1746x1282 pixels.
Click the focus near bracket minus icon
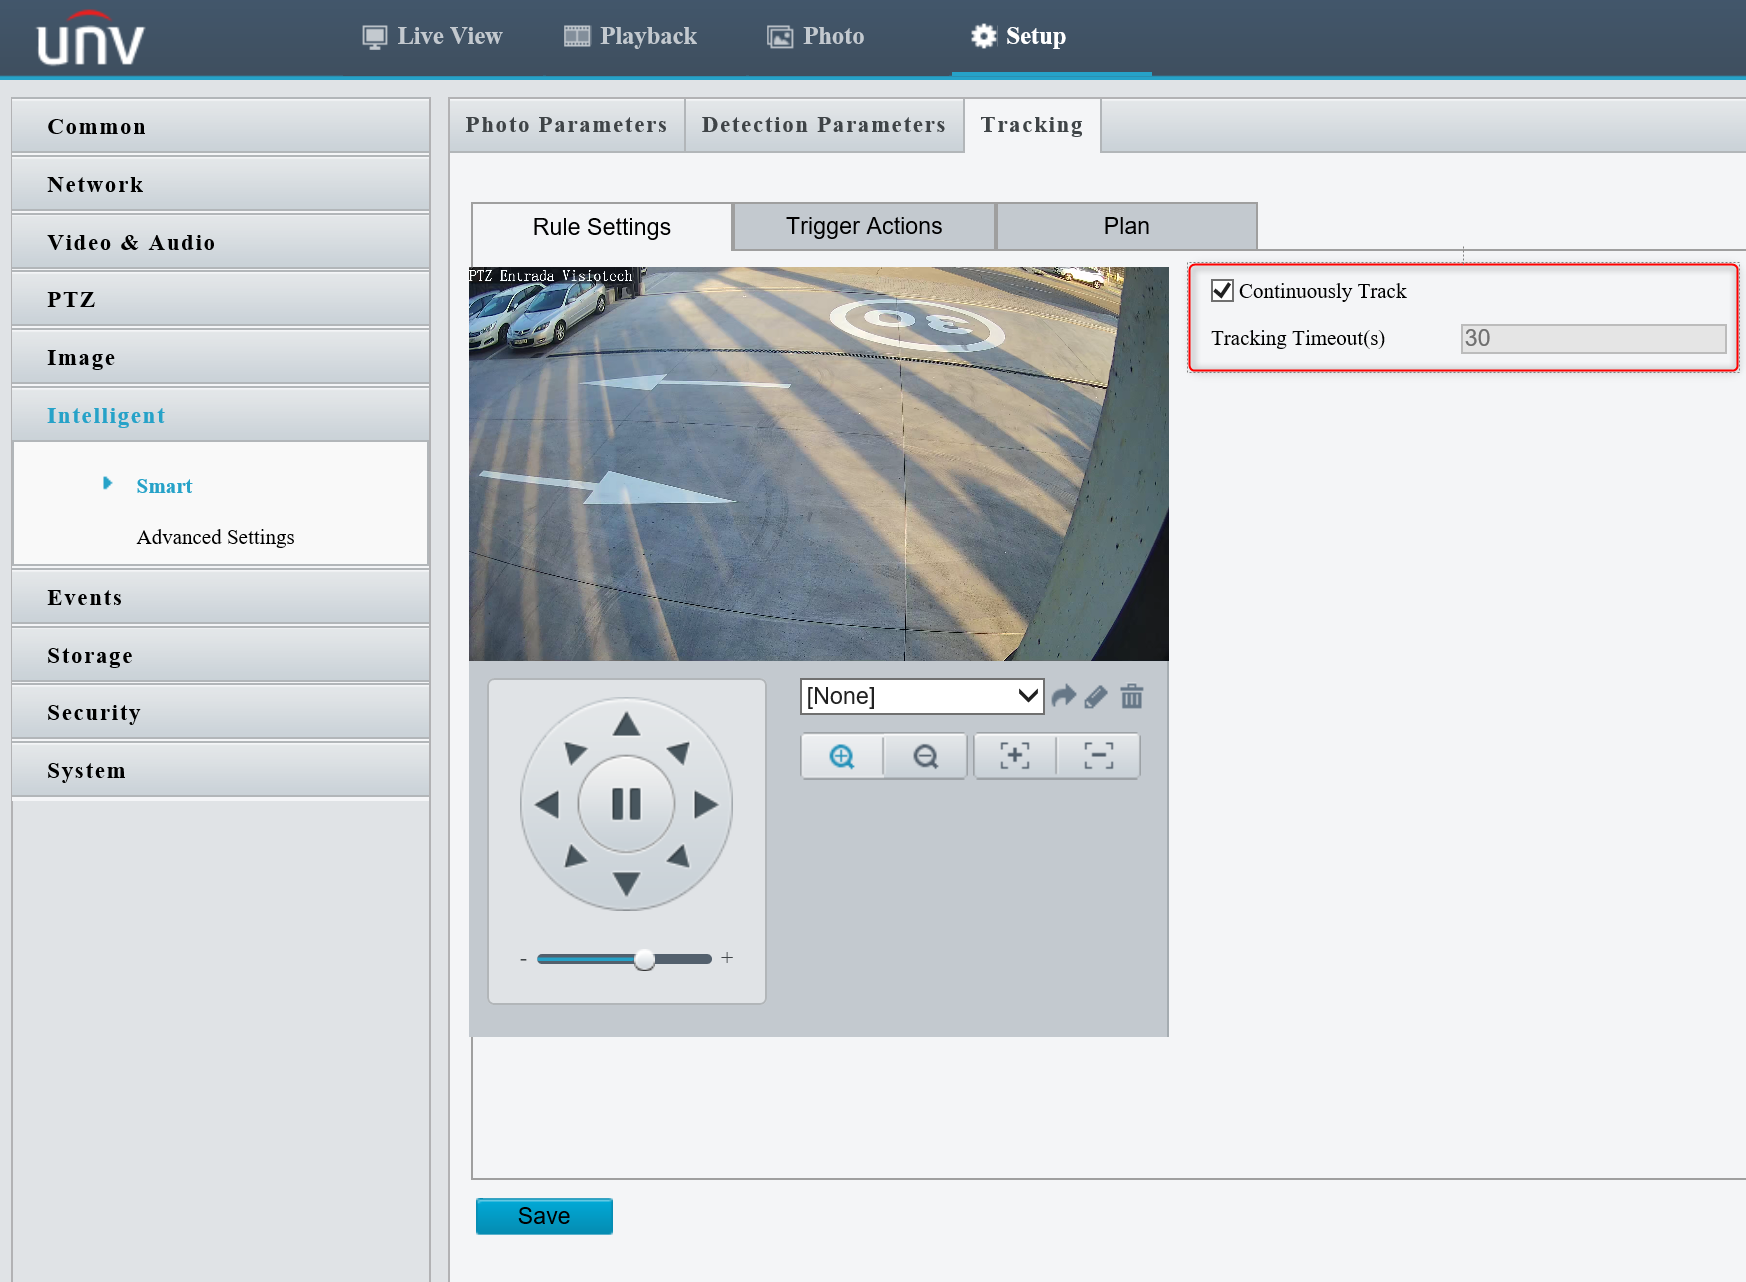tap(1099, 756)
